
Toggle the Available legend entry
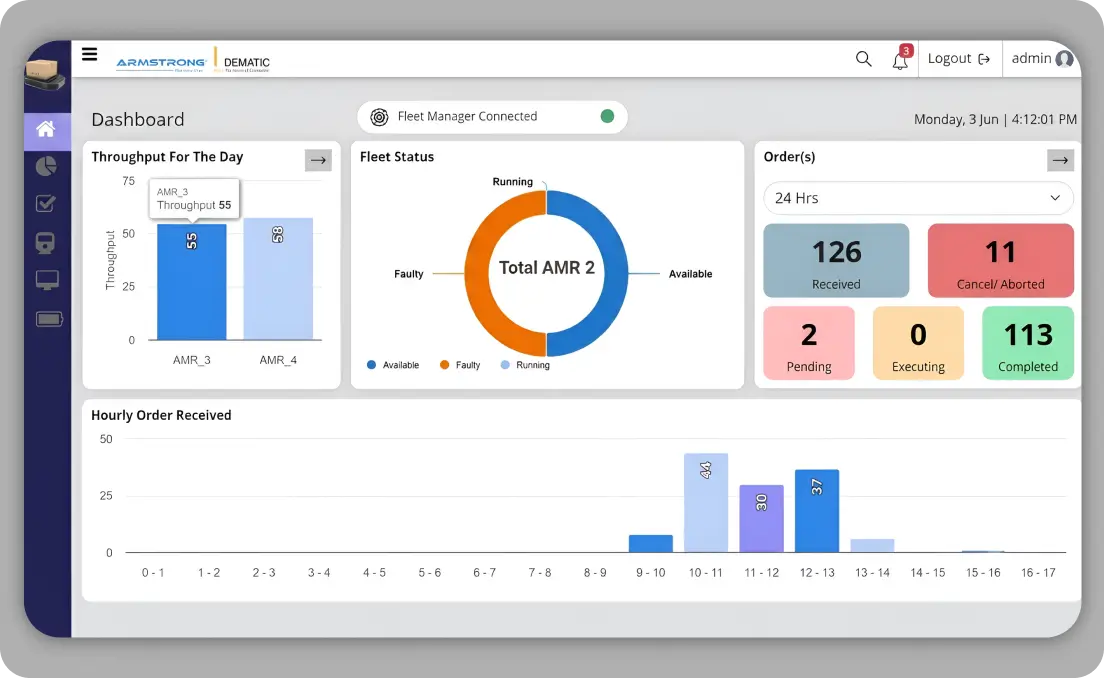click(393, 365)
